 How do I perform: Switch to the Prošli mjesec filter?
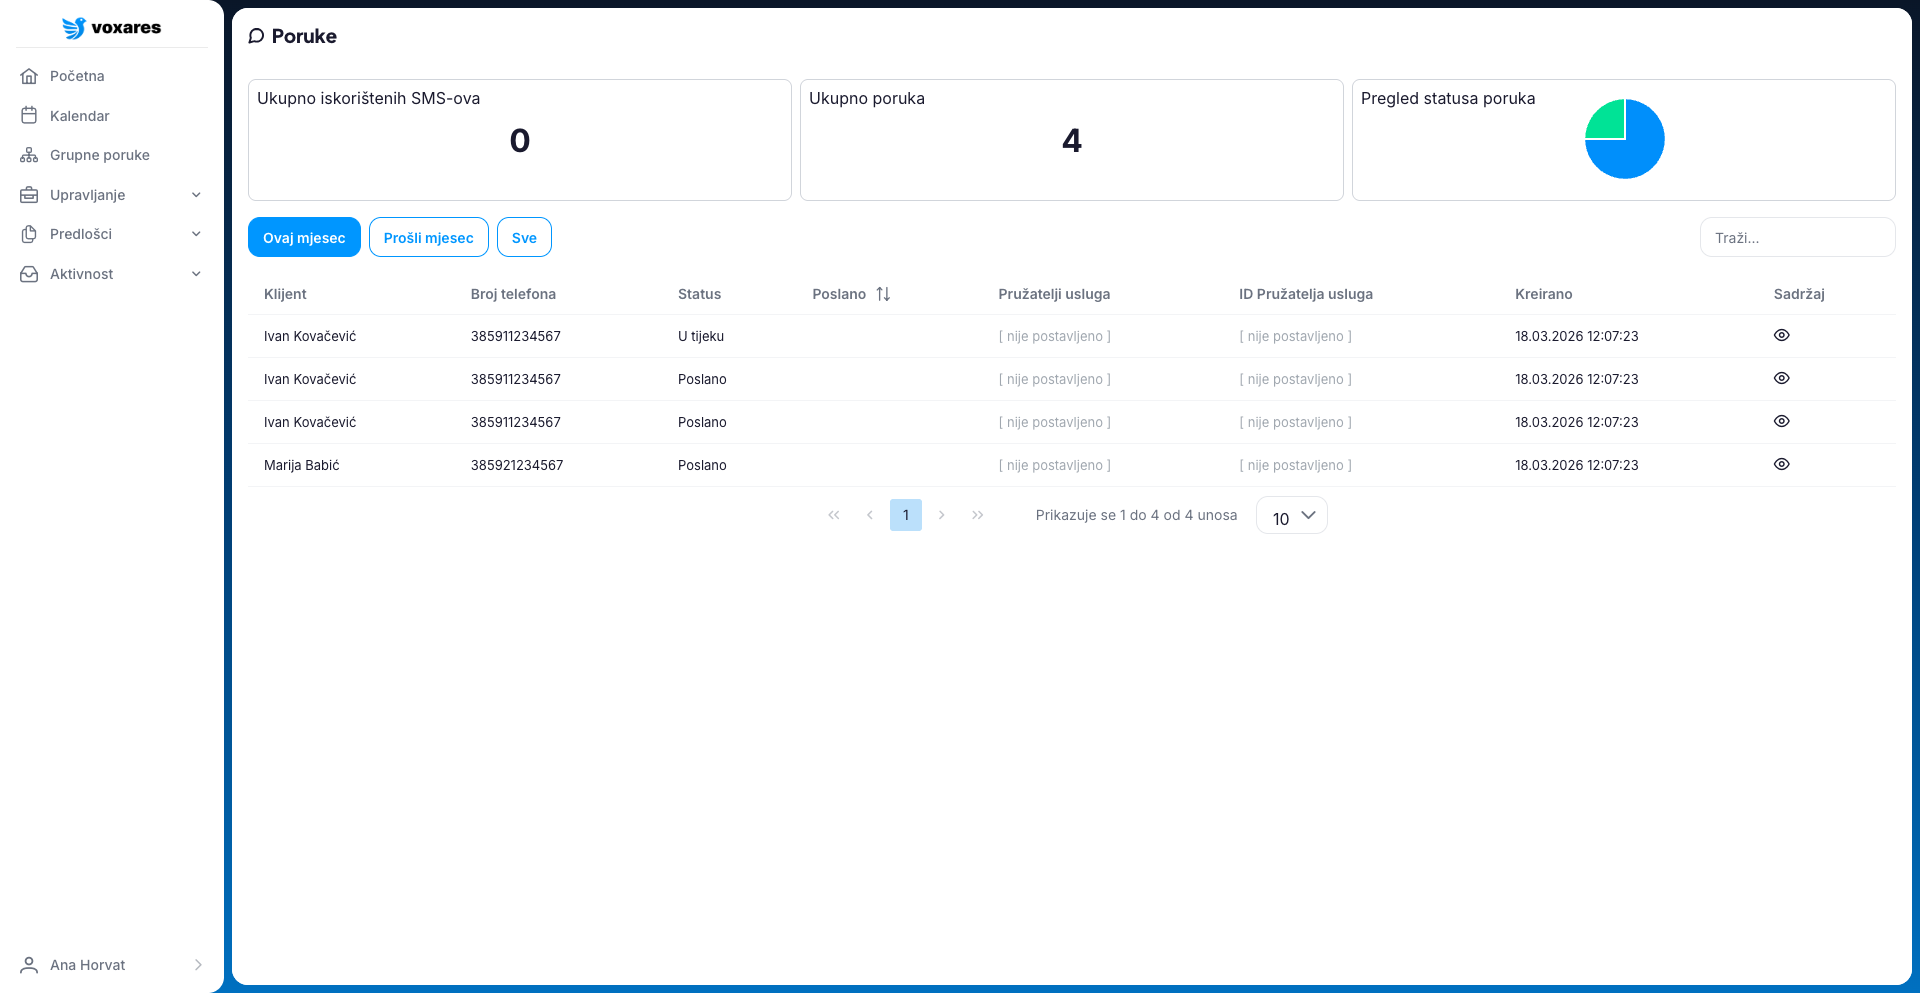tap(428, 238)
